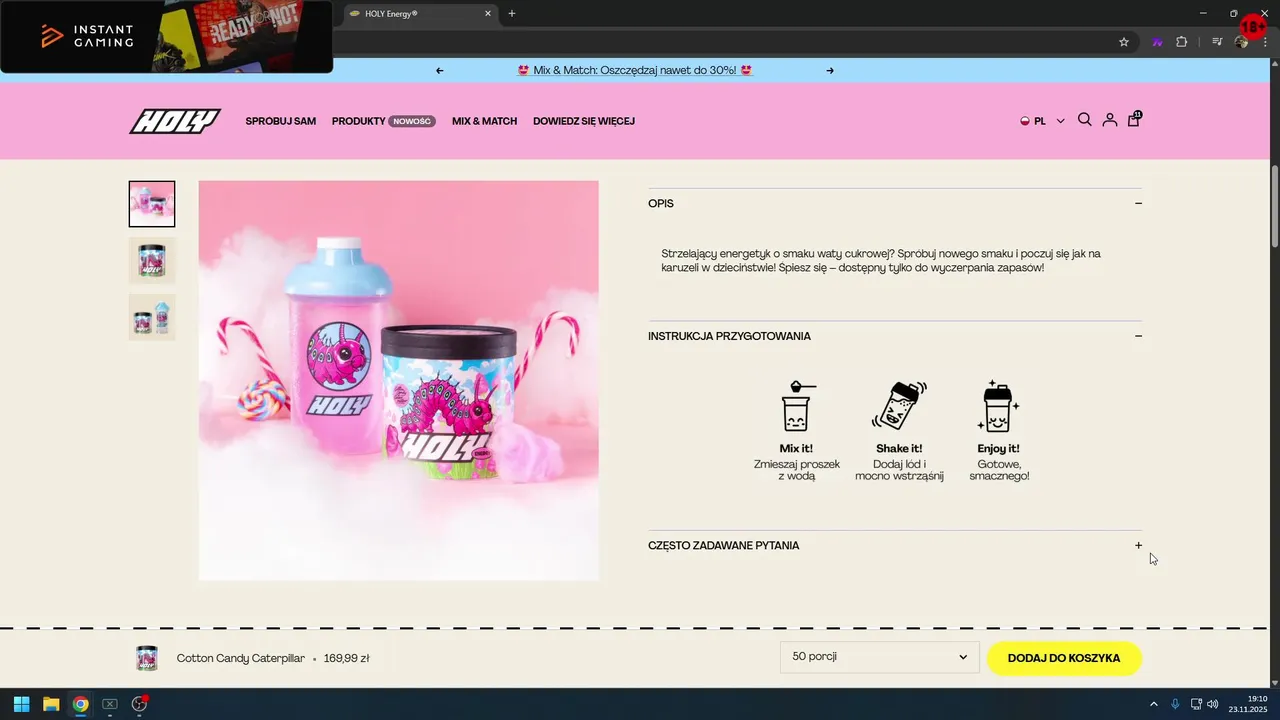1280x720 pixels.
Task: Click Dodaj lód i mocno wstrząśnij text
Action: coord(899,470)
